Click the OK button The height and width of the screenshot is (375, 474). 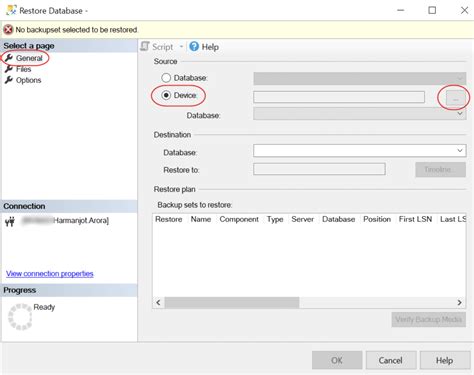337,360
